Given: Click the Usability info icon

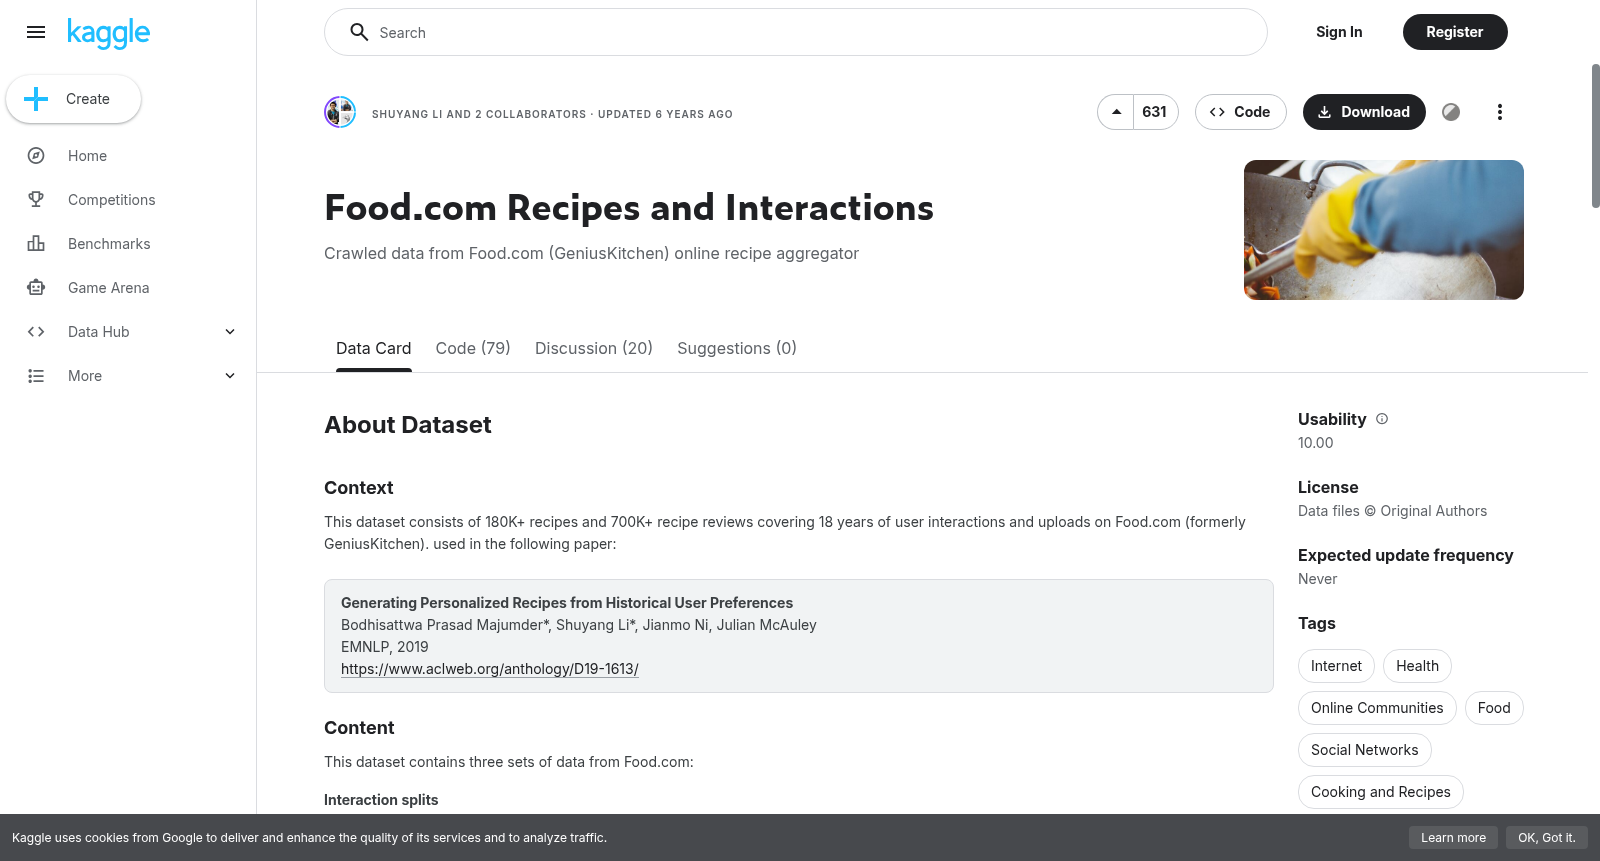Looking at the screenshot, I should click(1382, 419).
